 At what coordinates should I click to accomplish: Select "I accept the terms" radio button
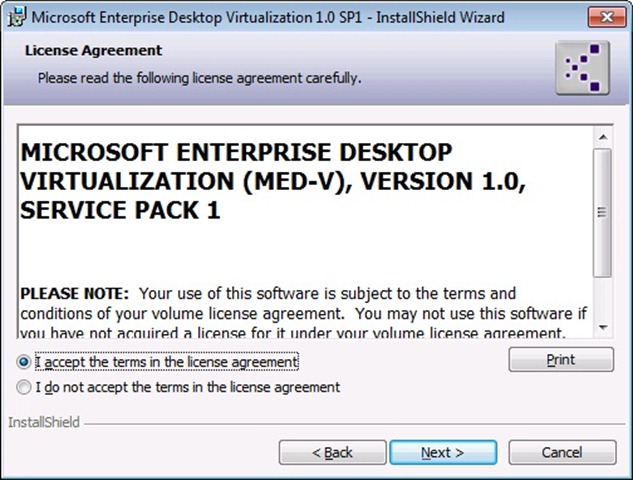24,361
